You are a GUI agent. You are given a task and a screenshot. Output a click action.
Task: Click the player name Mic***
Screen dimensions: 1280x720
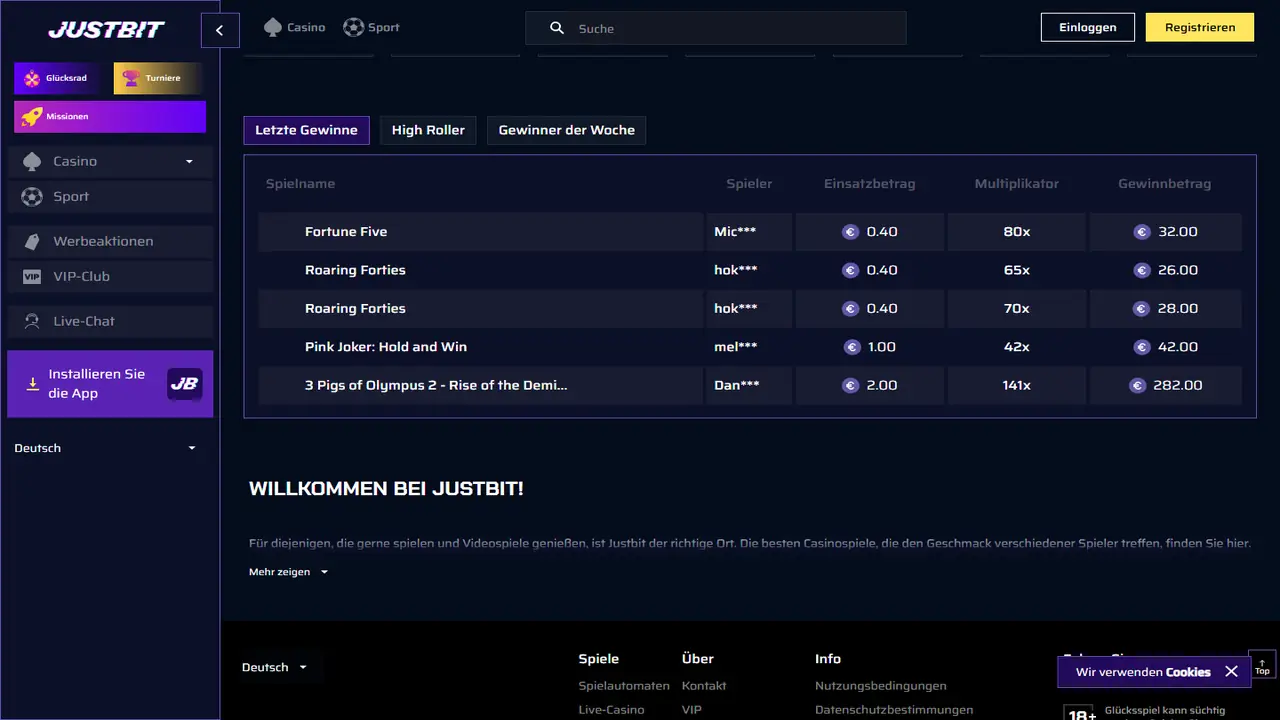(735, 232)
